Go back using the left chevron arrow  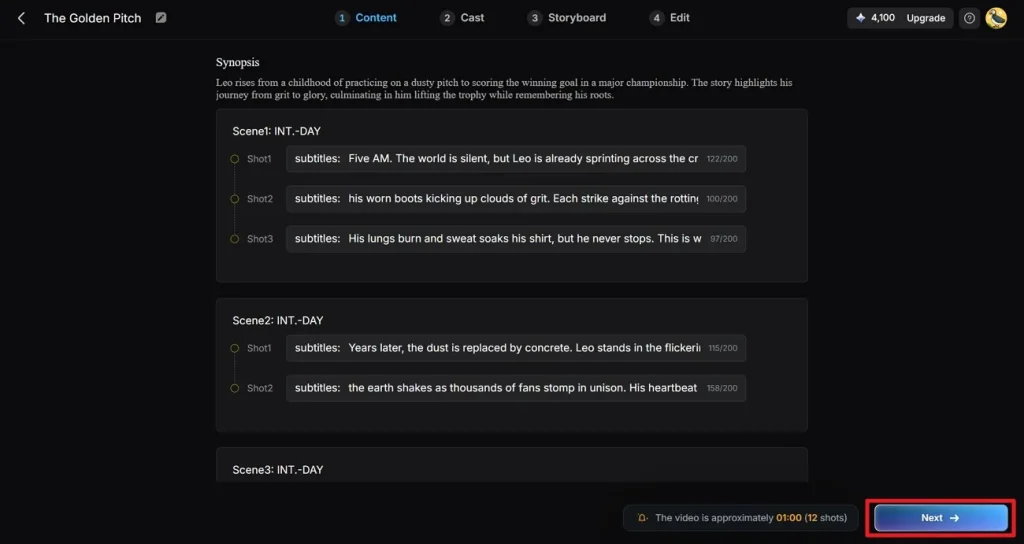coord(21,18)
